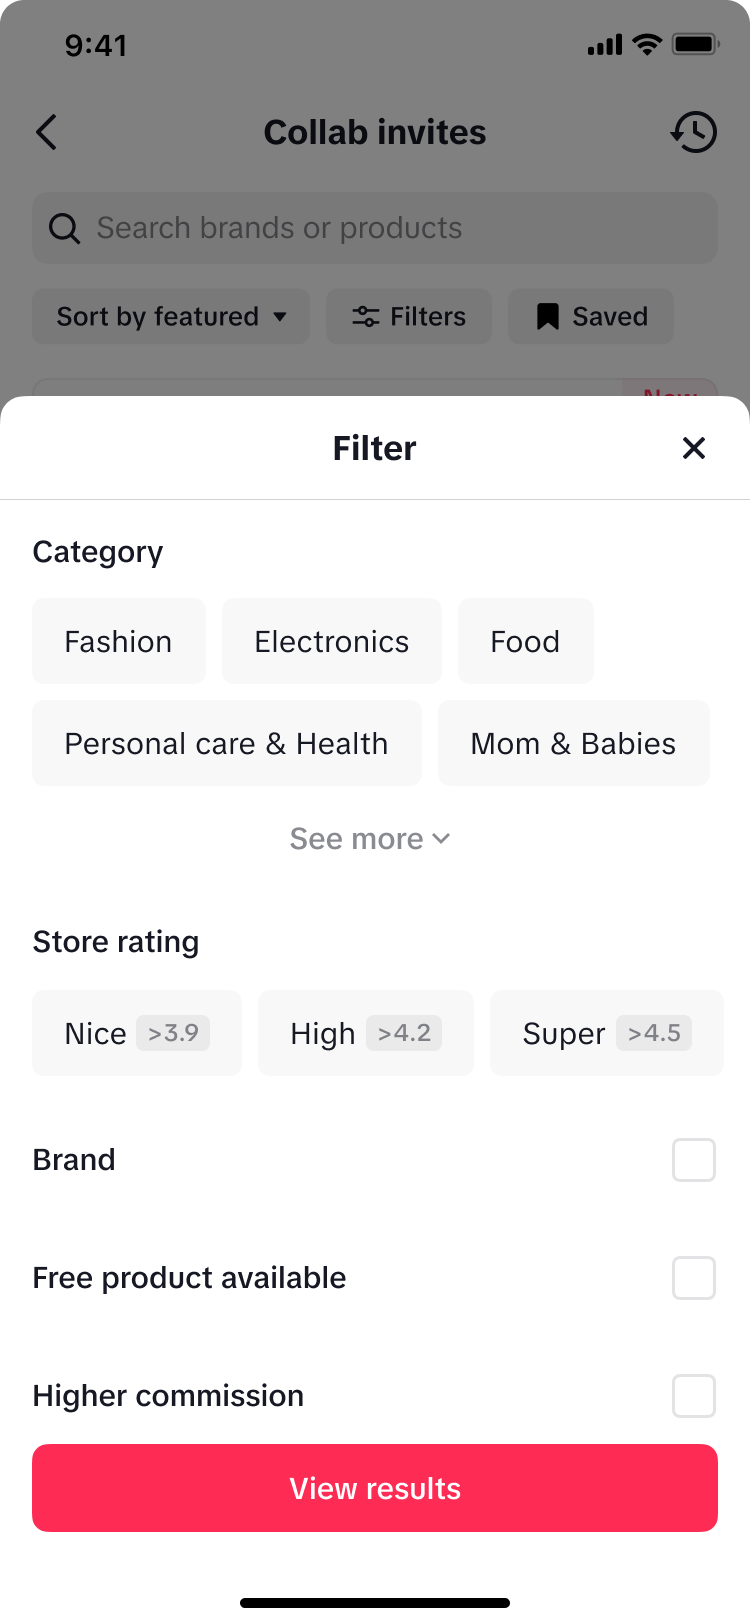Select the Nice >3.9 rating option

(x=137, y=1033)
